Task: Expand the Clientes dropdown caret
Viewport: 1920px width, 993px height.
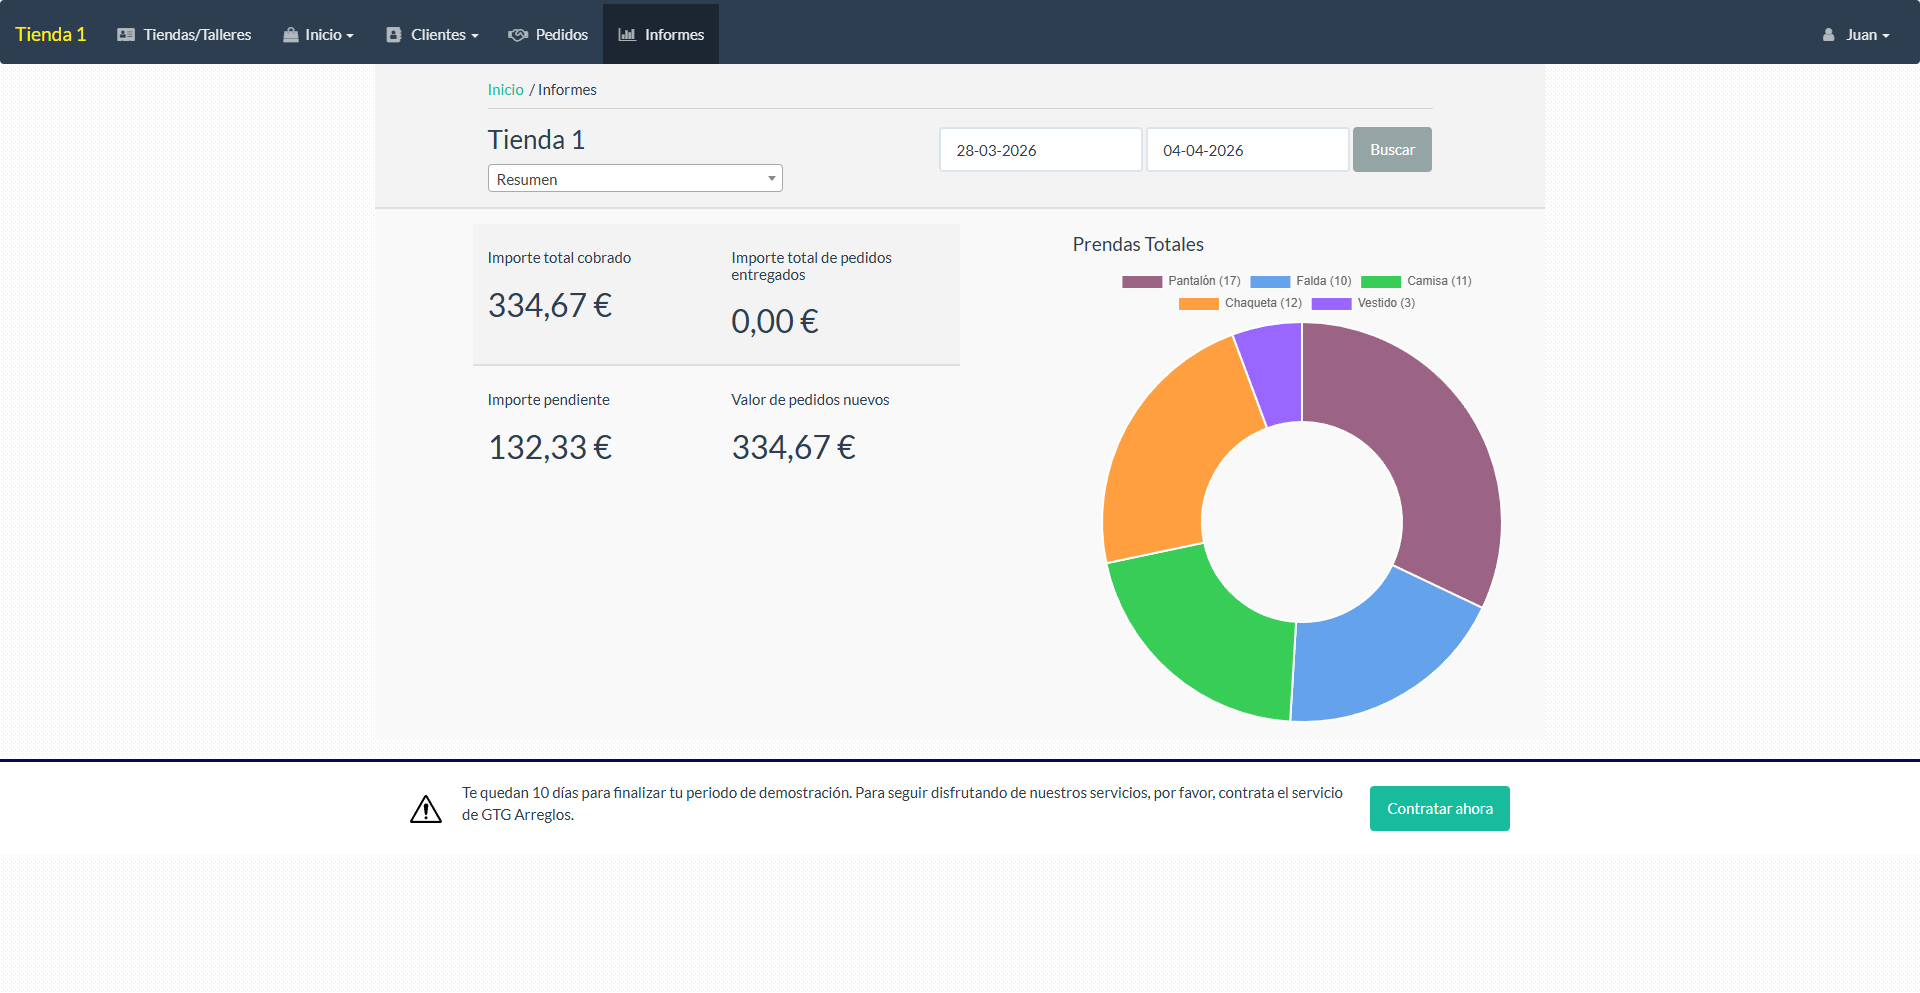Action: (x=475, y=36)
